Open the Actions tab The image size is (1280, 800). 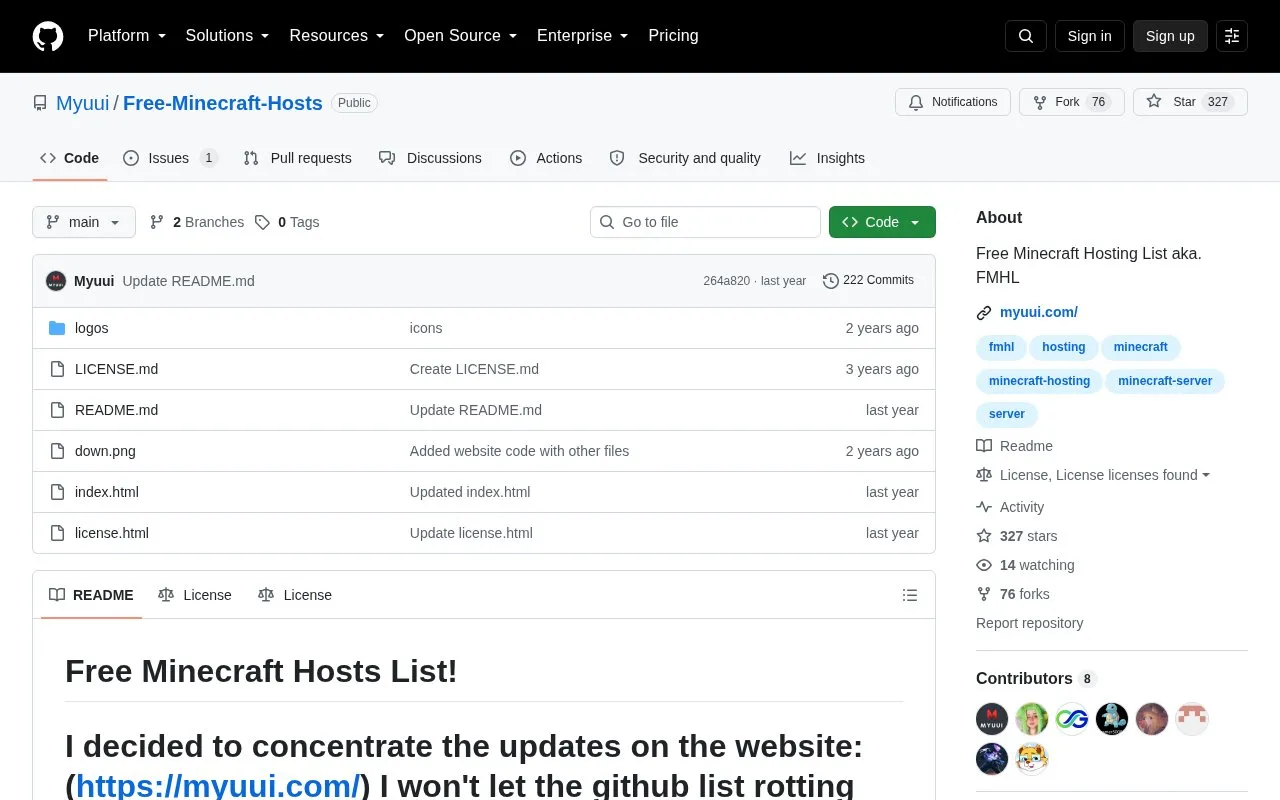(546, 158)
